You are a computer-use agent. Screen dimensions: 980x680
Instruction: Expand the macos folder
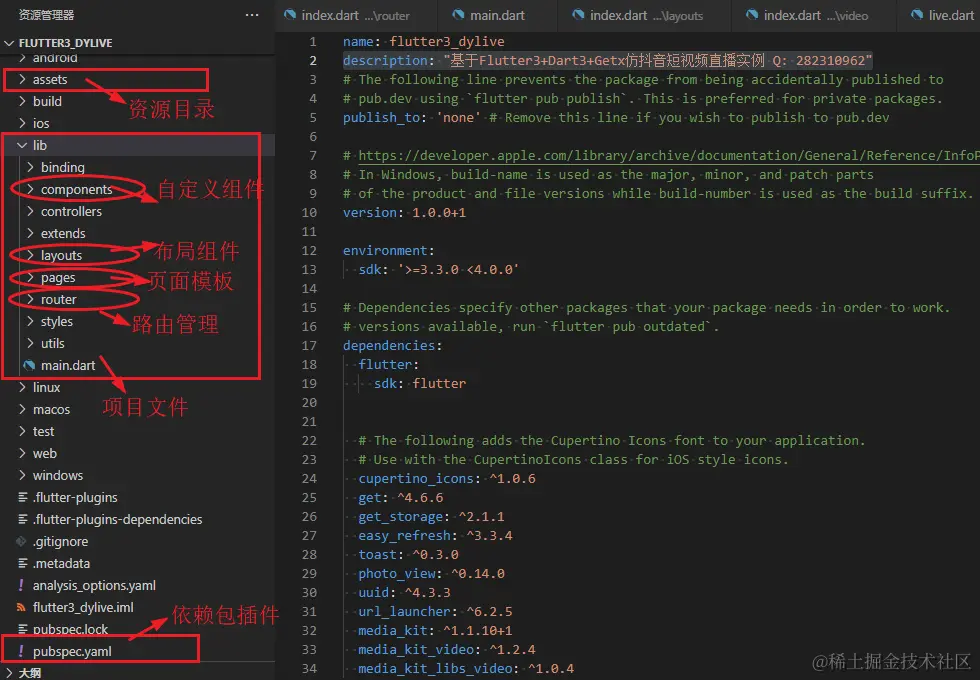point(22,409)
